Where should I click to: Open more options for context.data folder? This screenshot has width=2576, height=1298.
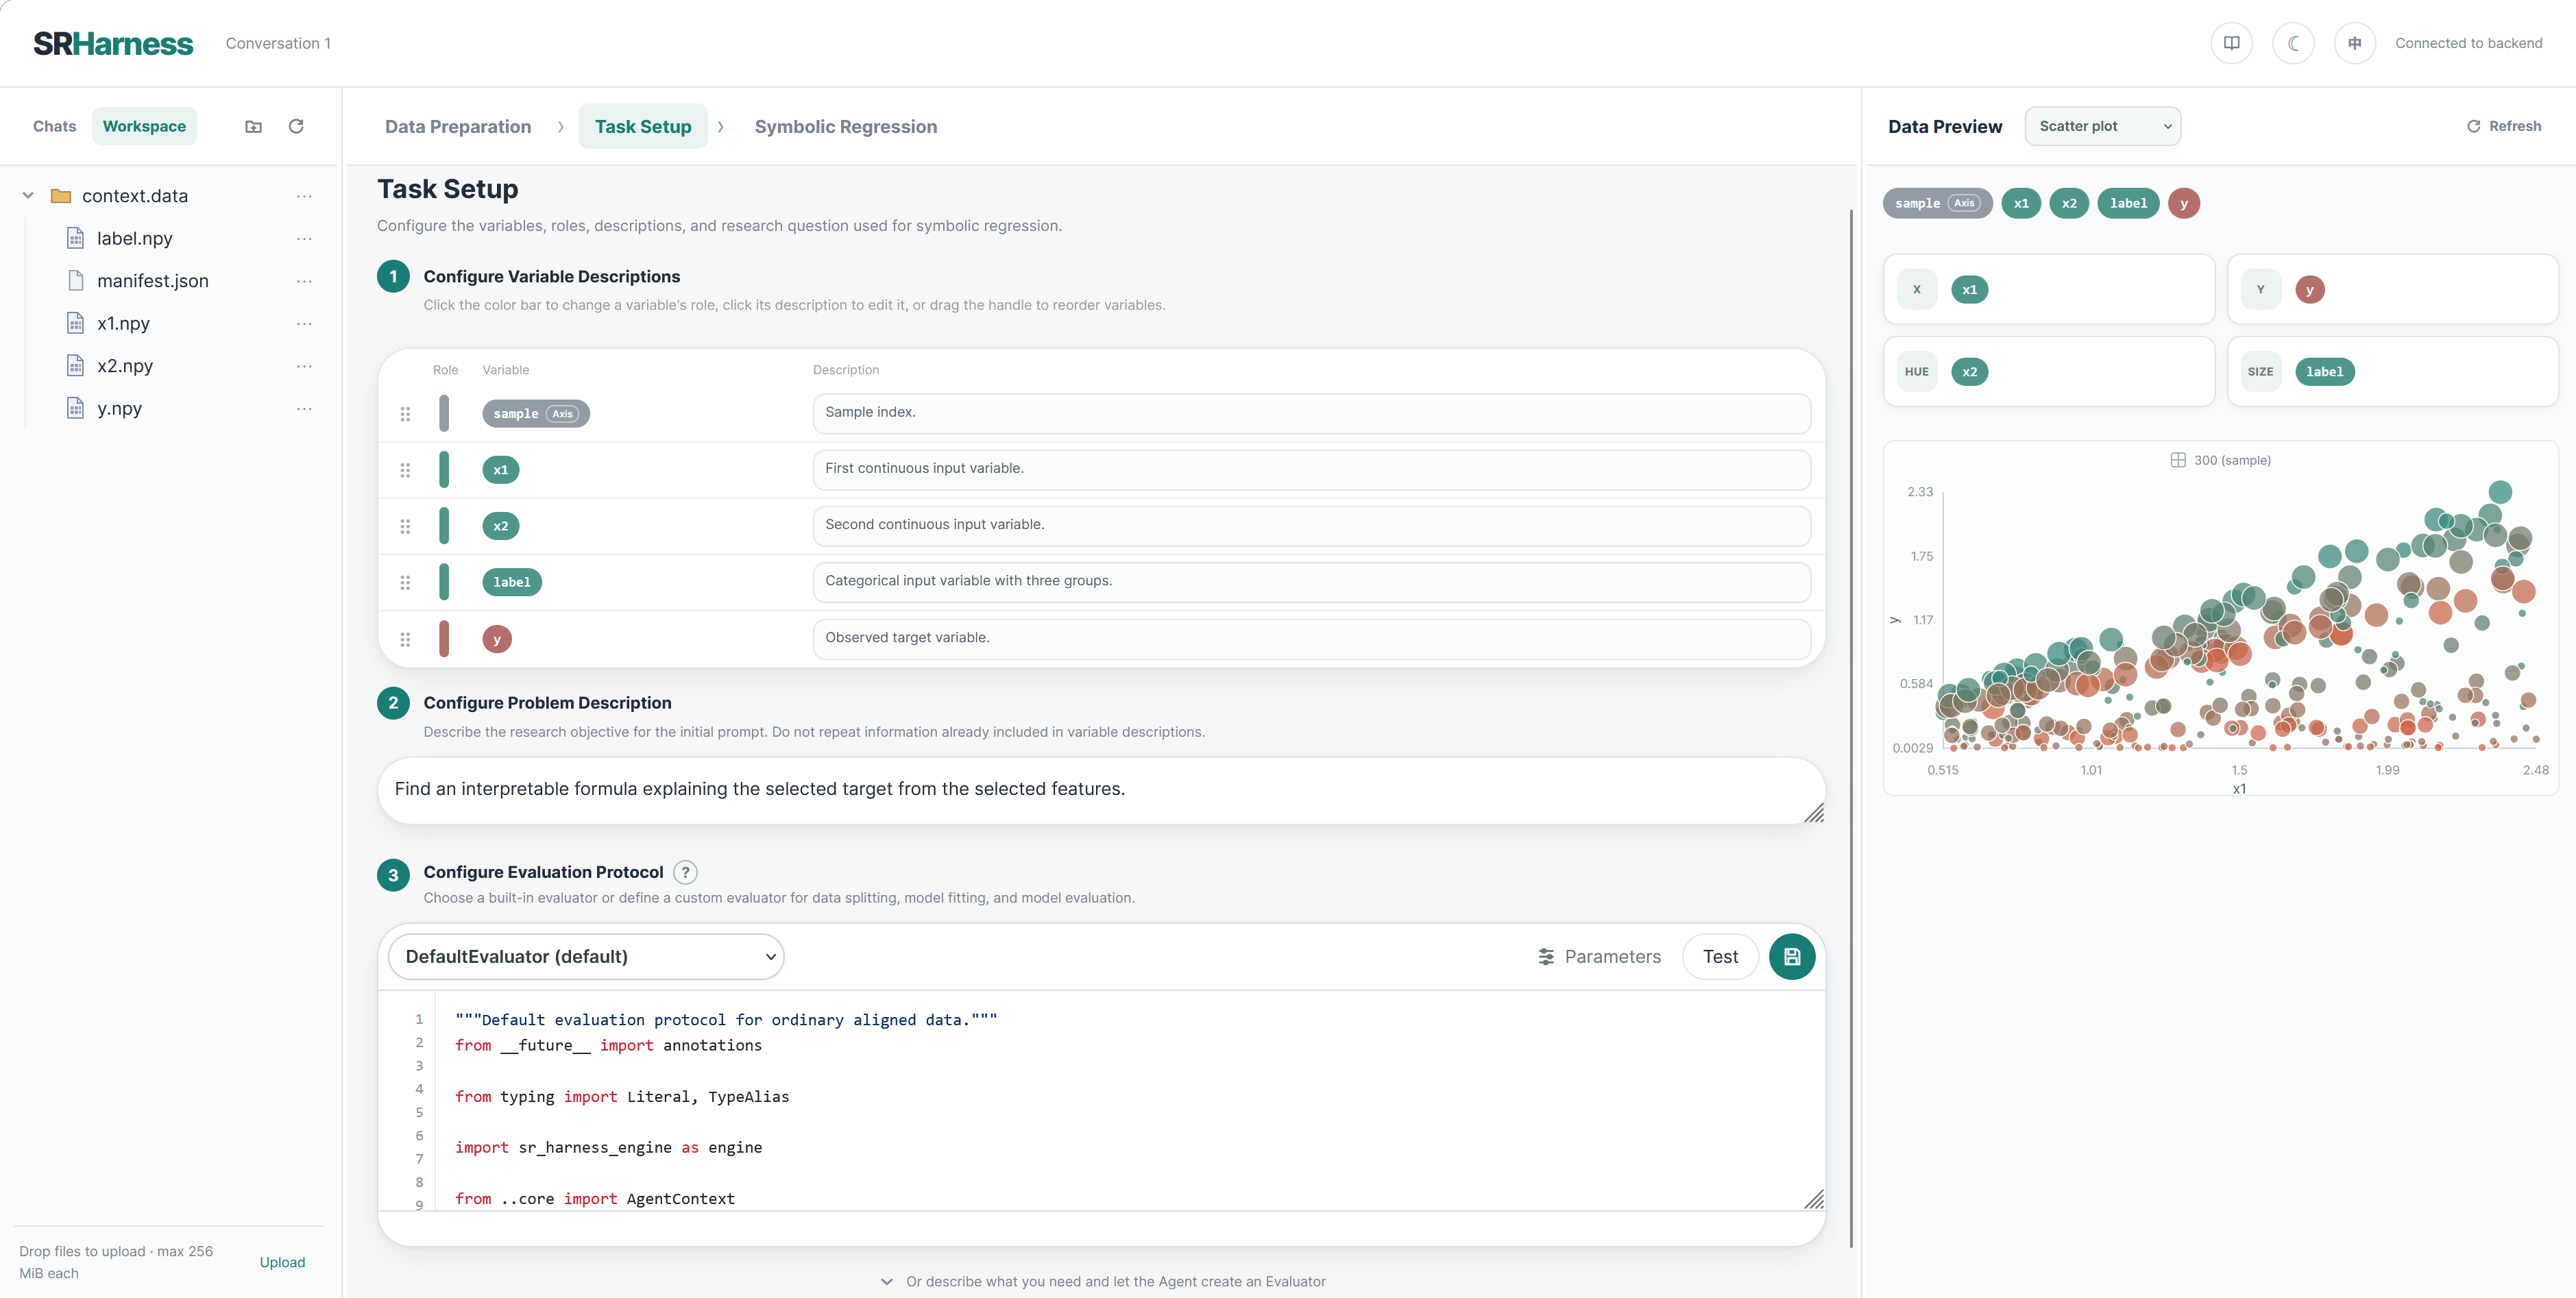point(304,196)
